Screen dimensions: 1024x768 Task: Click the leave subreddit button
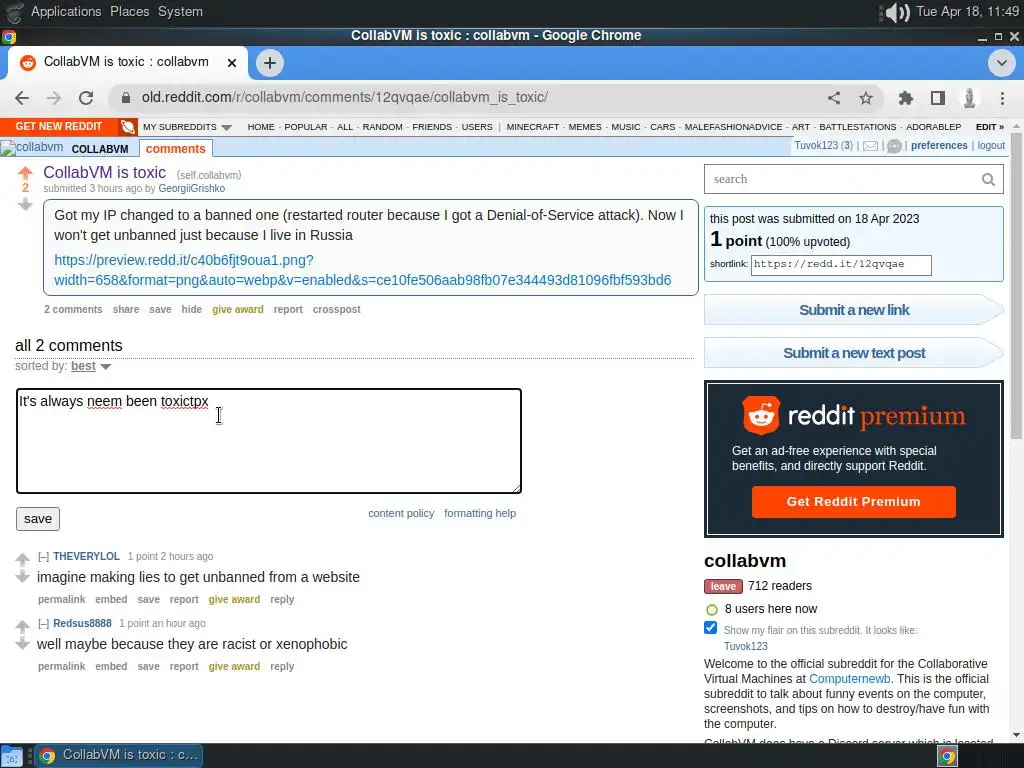(x=723, y=586)
